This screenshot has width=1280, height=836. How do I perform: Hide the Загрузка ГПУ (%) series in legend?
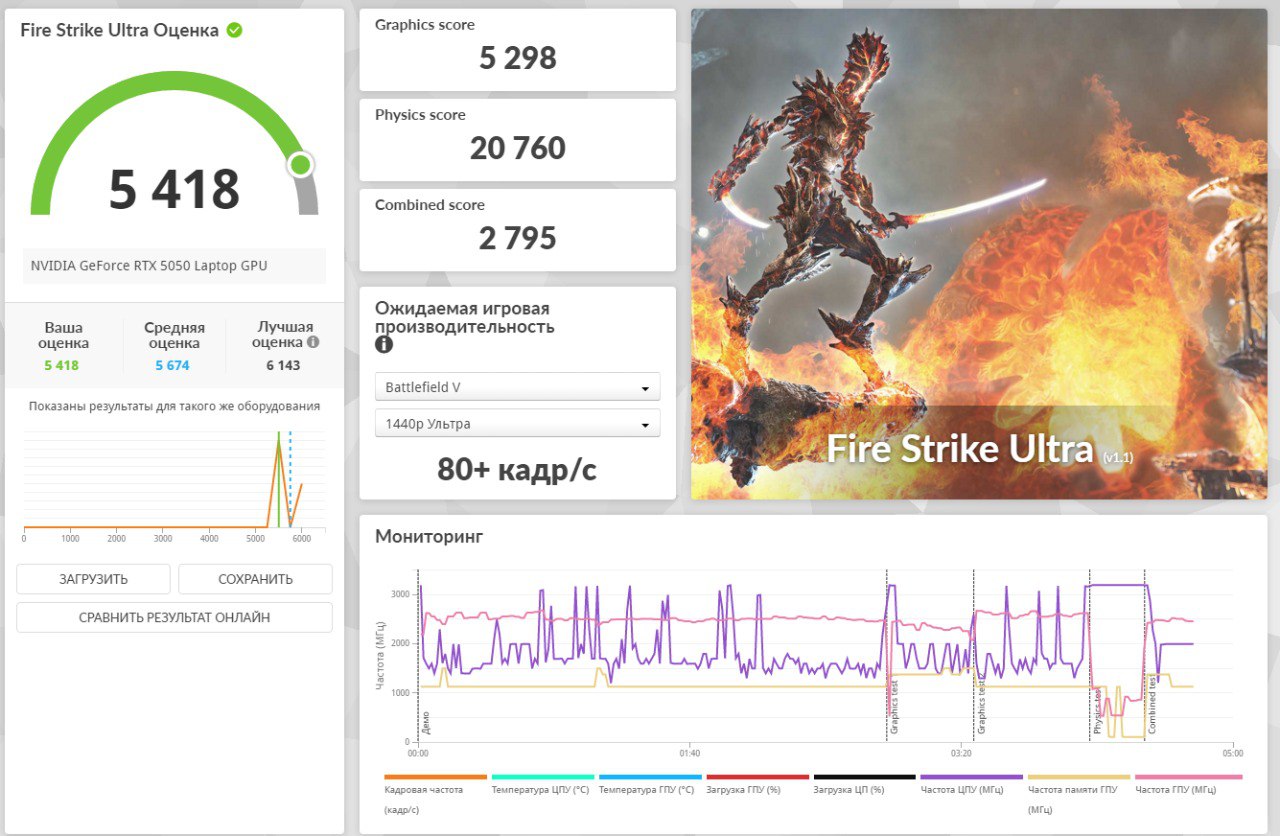pyautogui.click(x=757, y=784)
